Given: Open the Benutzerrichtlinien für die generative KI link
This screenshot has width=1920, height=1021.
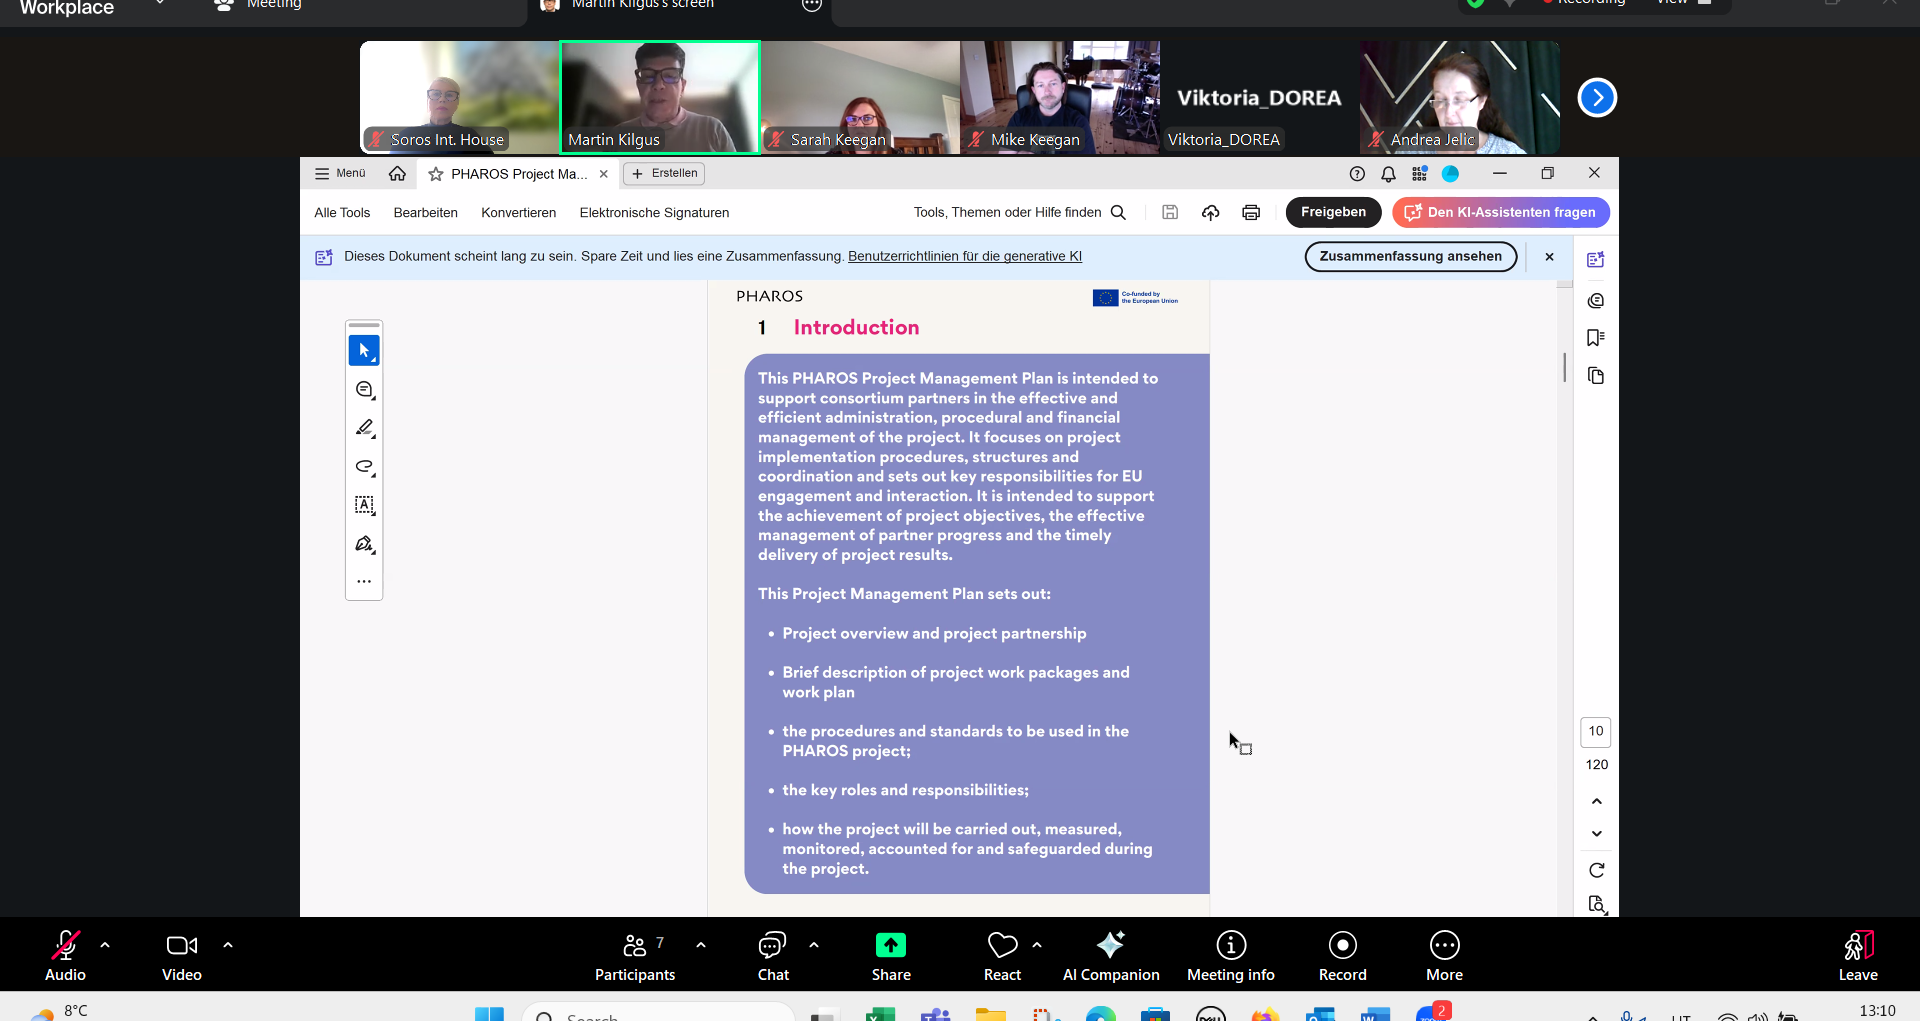Looking at the screenshot, I should 964,257.
